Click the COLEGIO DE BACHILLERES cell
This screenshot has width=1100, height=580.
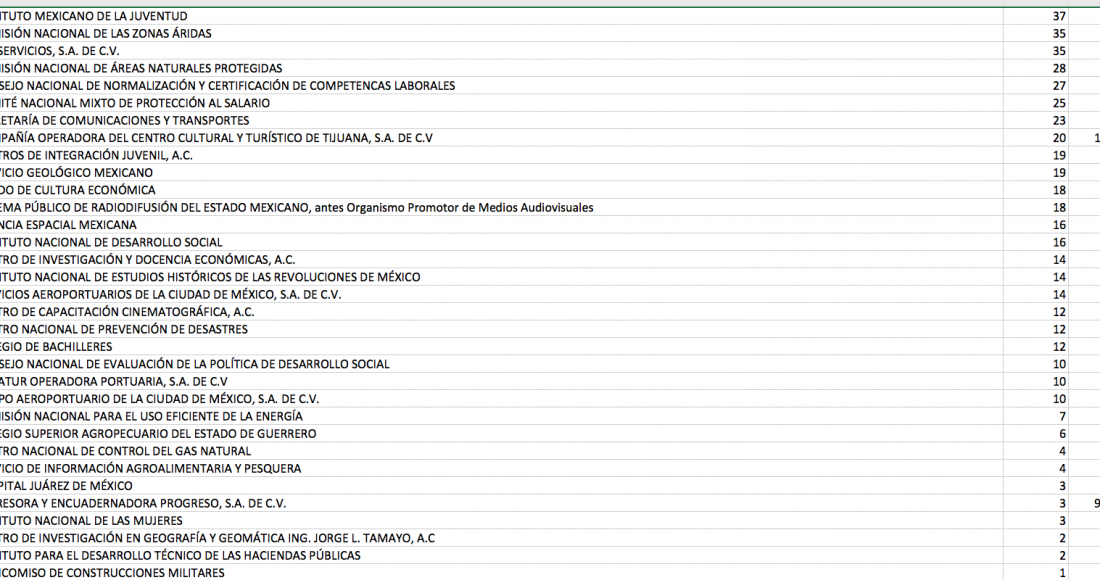point(56,346)
